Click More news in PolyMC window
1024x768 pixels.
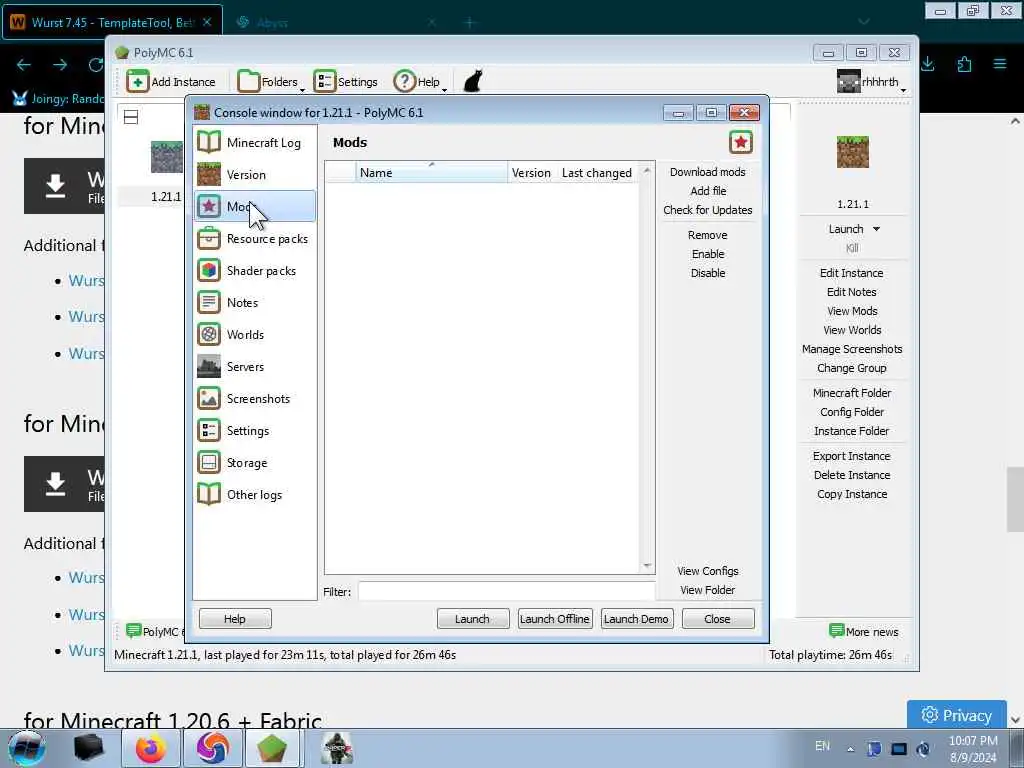tap(863, 632)
